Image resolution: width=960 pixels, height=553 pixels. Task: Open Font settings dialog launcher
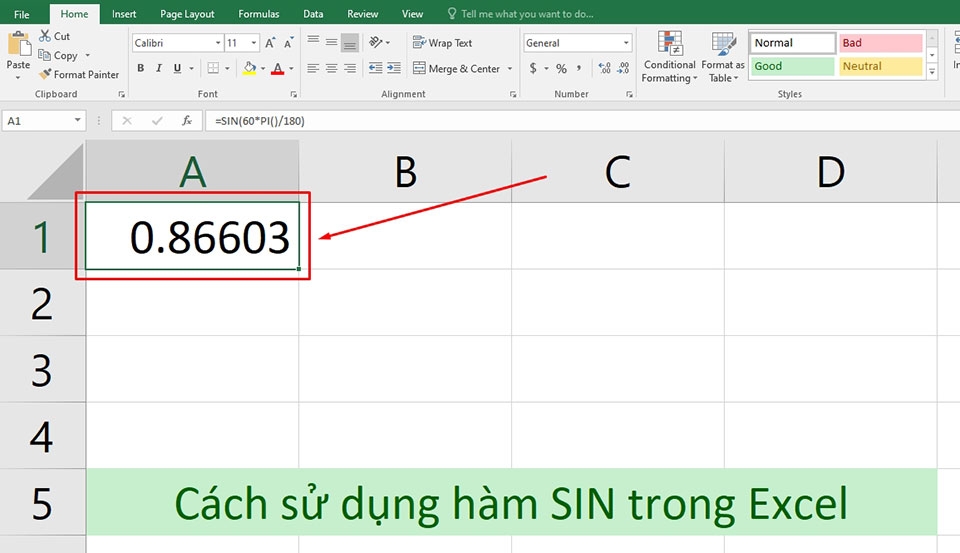pyautogui.click(x=294, y=94)
